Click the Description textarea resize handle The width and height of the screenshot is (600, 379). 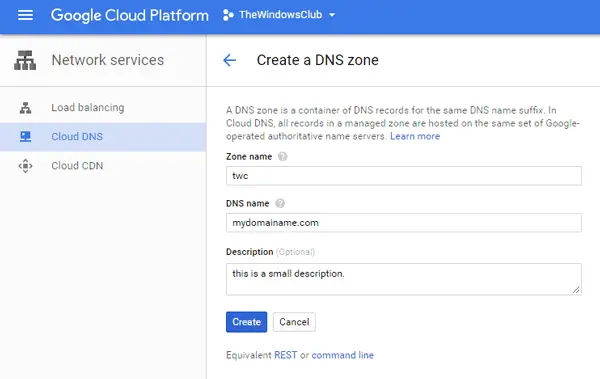tap(576, 290)
